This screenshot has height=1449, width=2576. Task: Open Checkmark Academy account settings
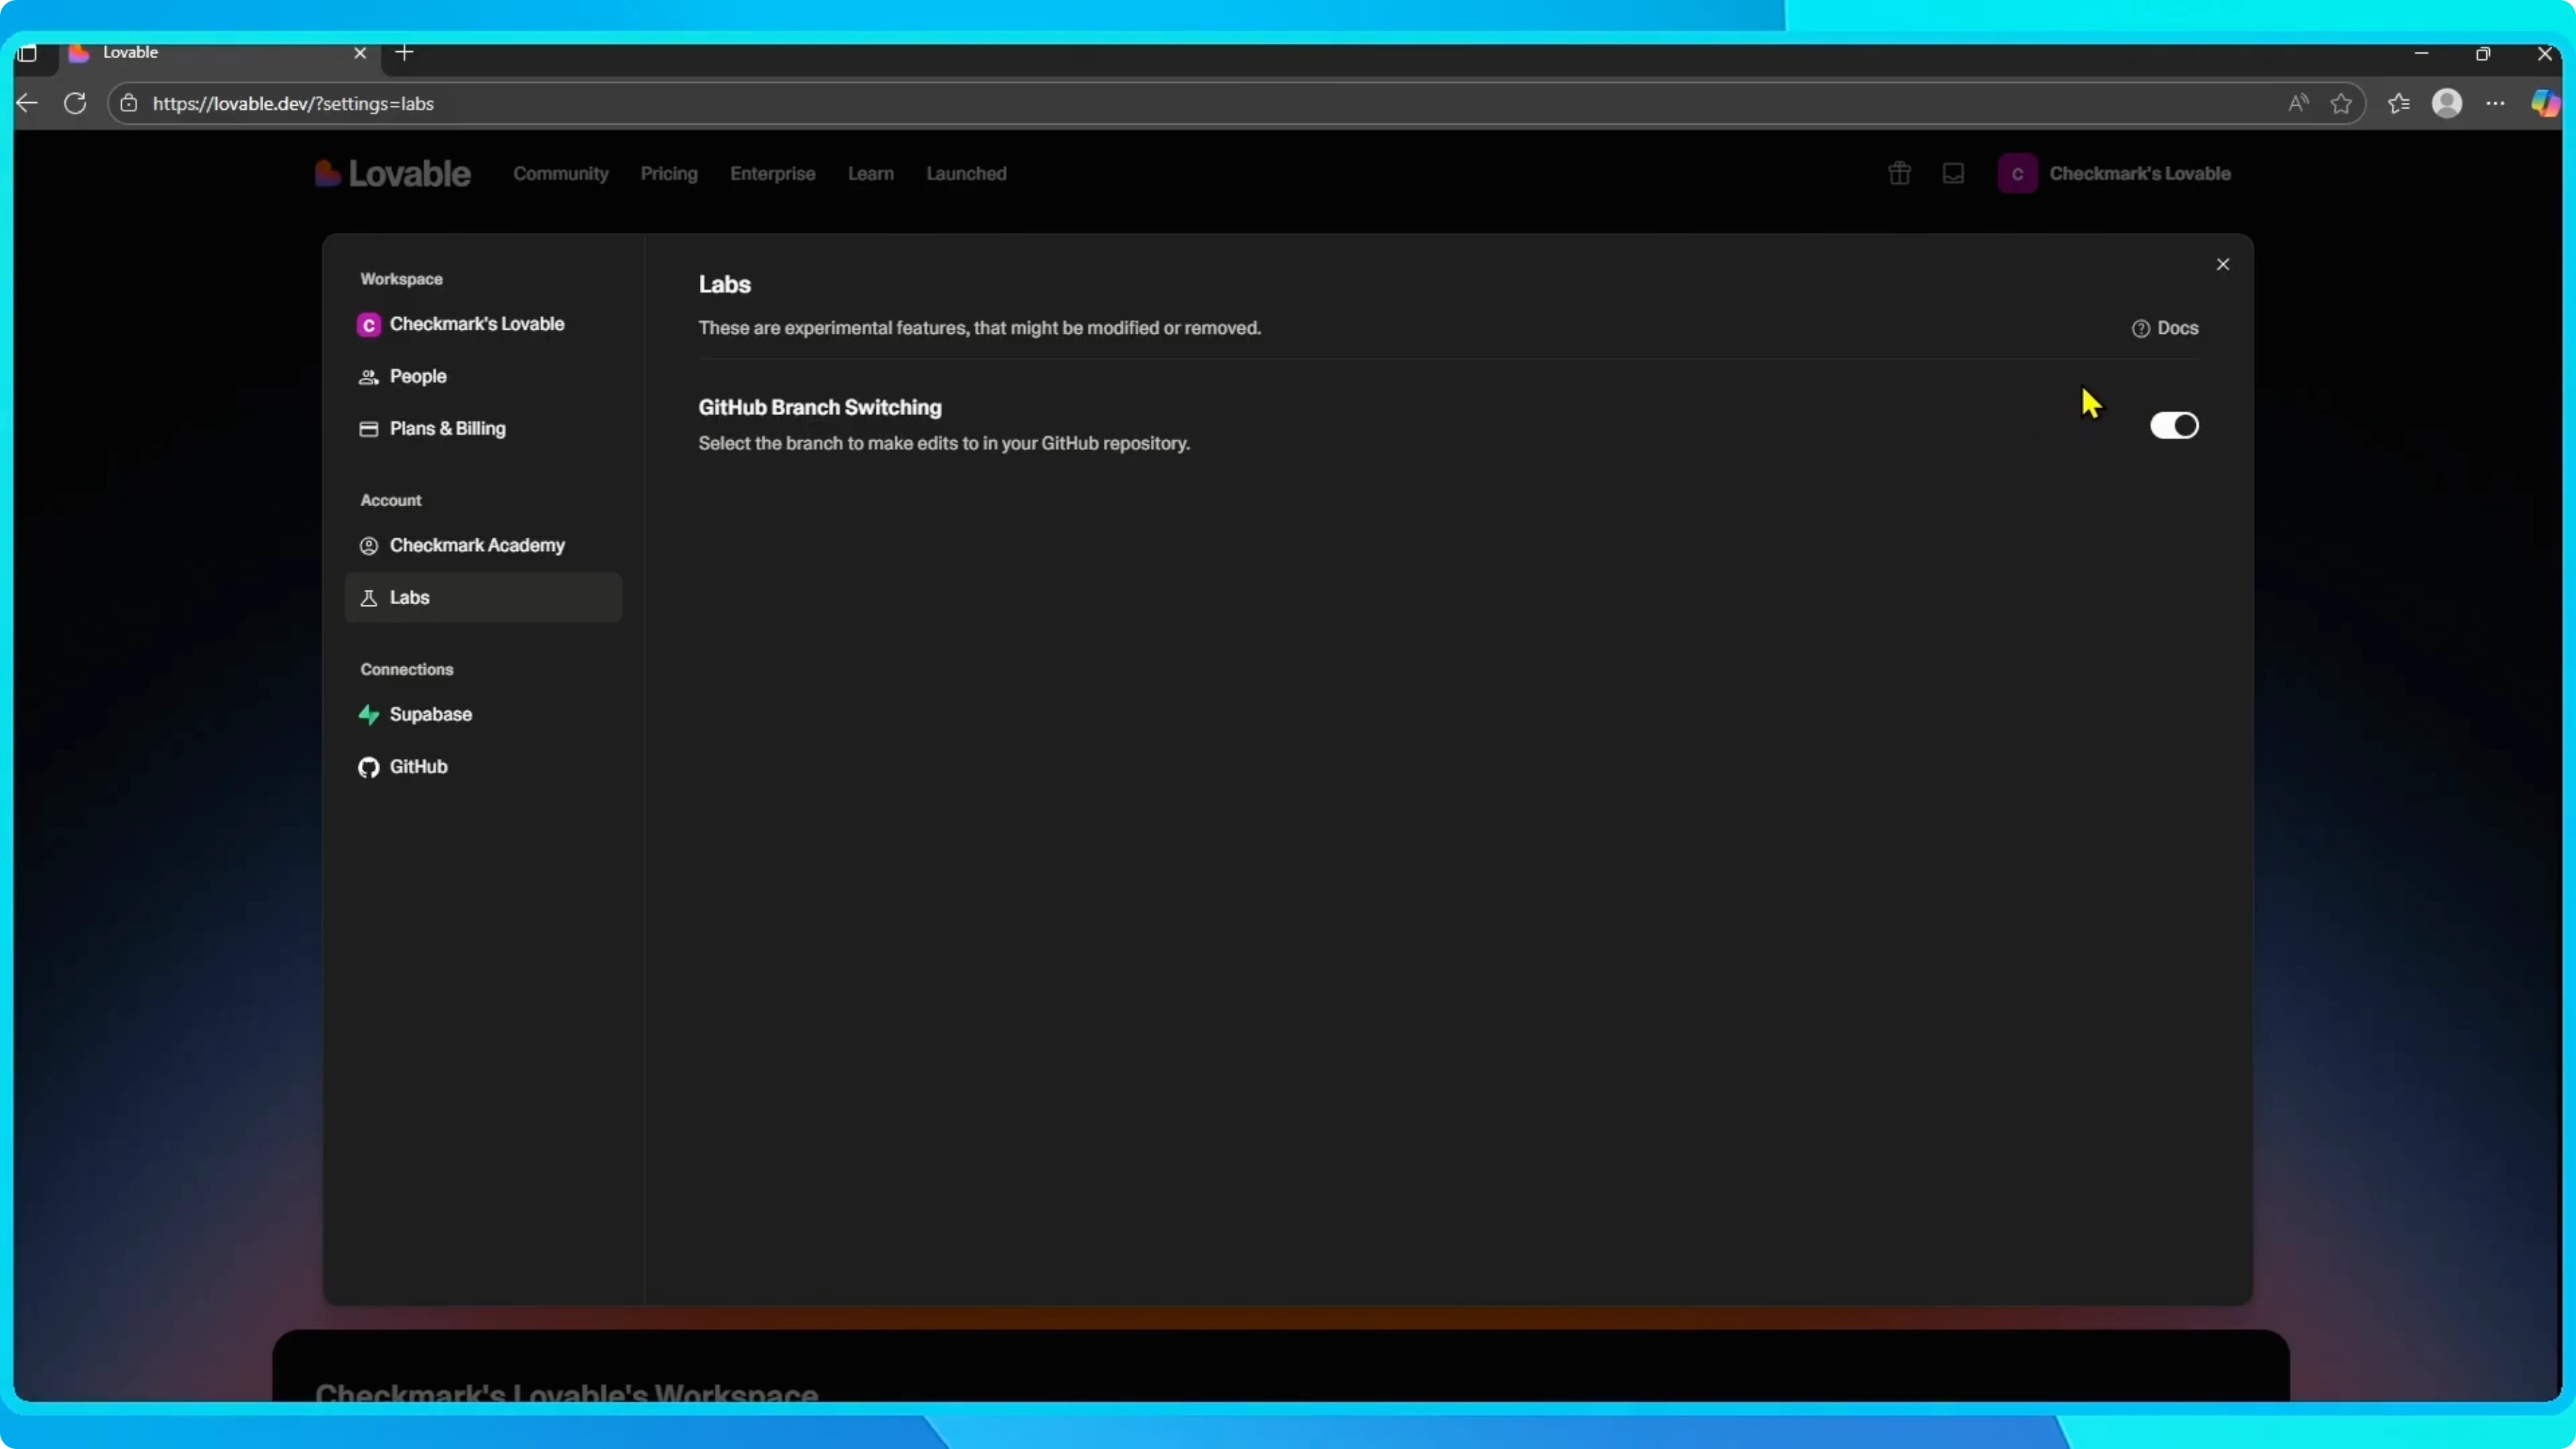[483, 545]
